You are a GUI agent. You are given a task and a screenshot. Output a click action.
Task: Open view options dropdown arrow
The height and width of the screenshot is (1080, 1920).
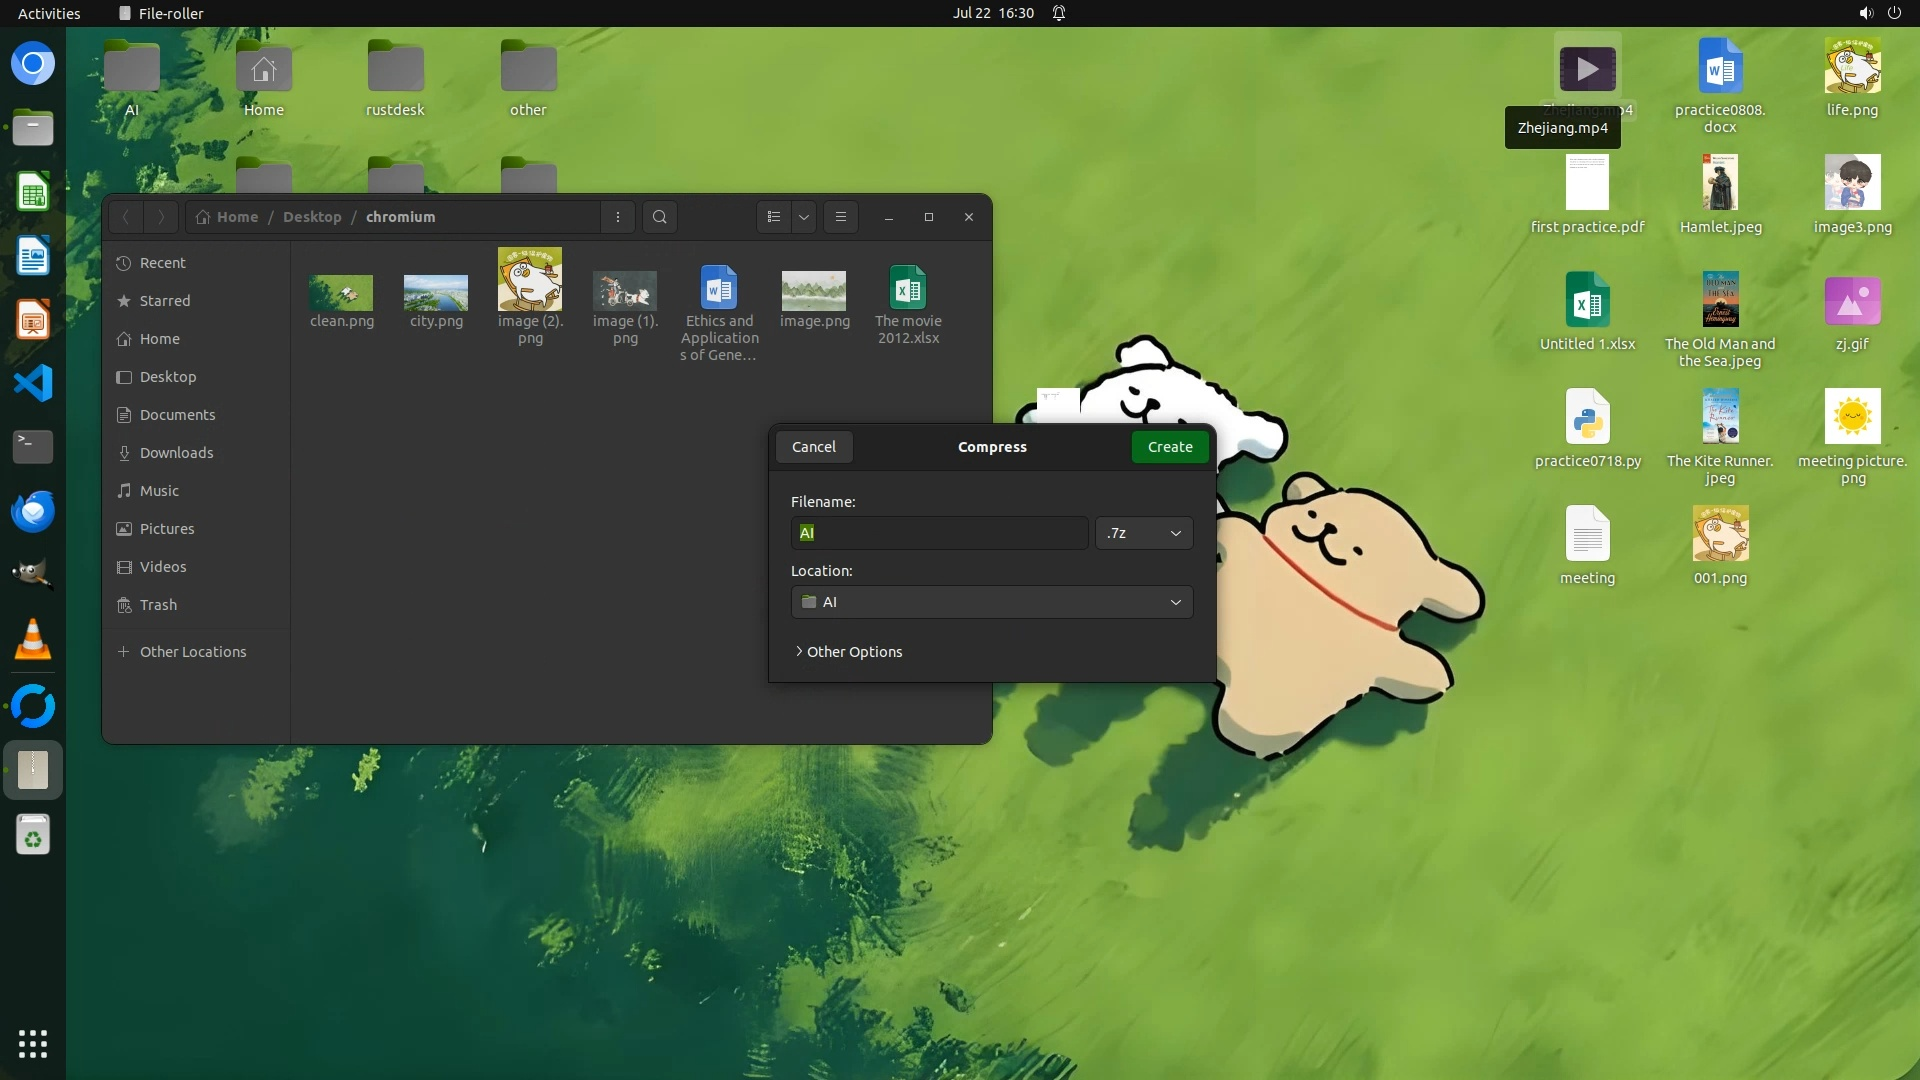coord(803,217)
